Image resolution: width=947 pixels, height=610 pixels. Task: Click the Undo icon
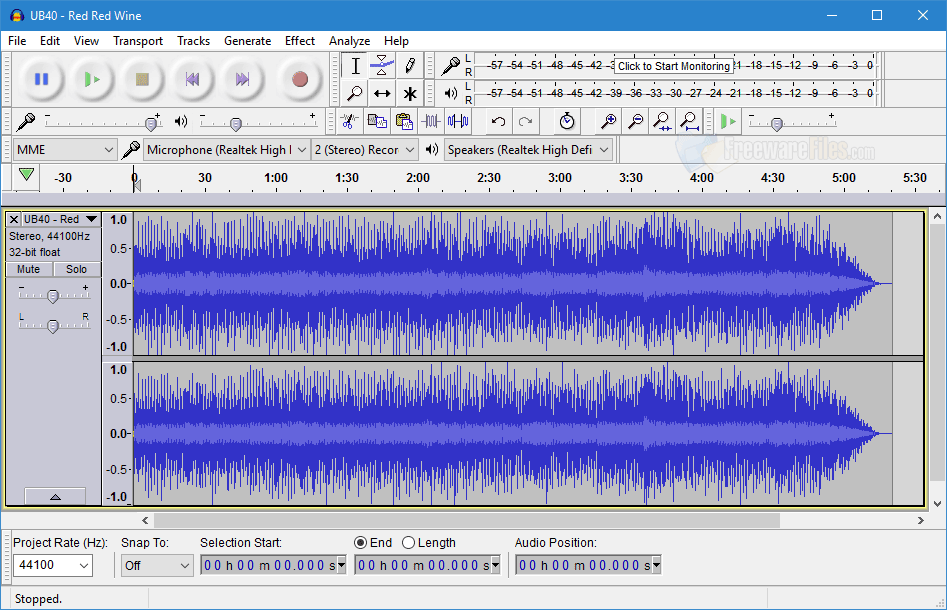[498, 121]
